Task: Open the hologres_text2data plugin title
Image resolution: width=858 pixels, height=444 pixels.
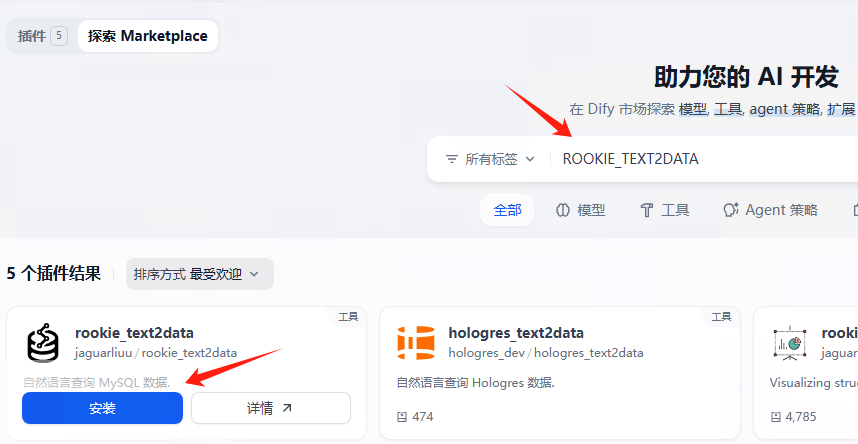Action: pyautogui.click(x=516, y=333)
